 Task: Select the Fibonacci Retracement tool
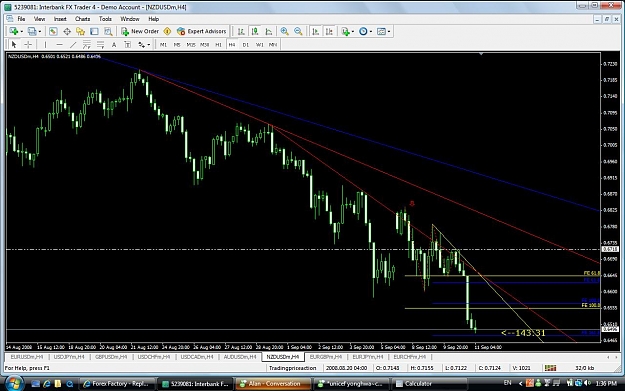click(100, 45)
